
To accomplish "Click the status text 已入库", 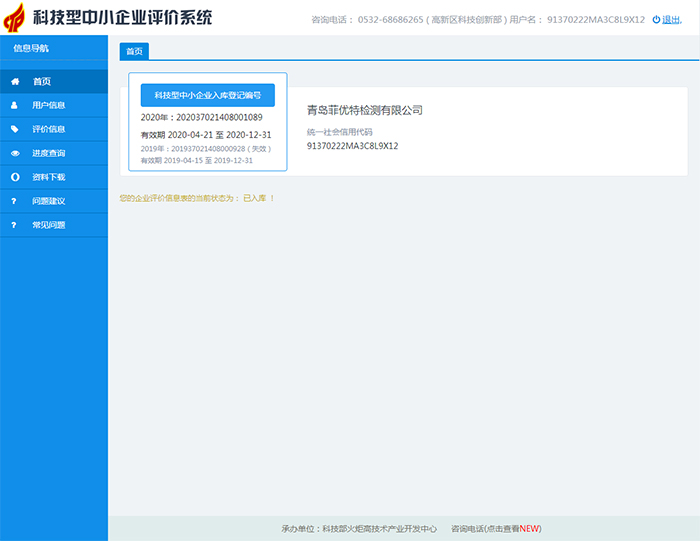I will click(x=254, y=198).
